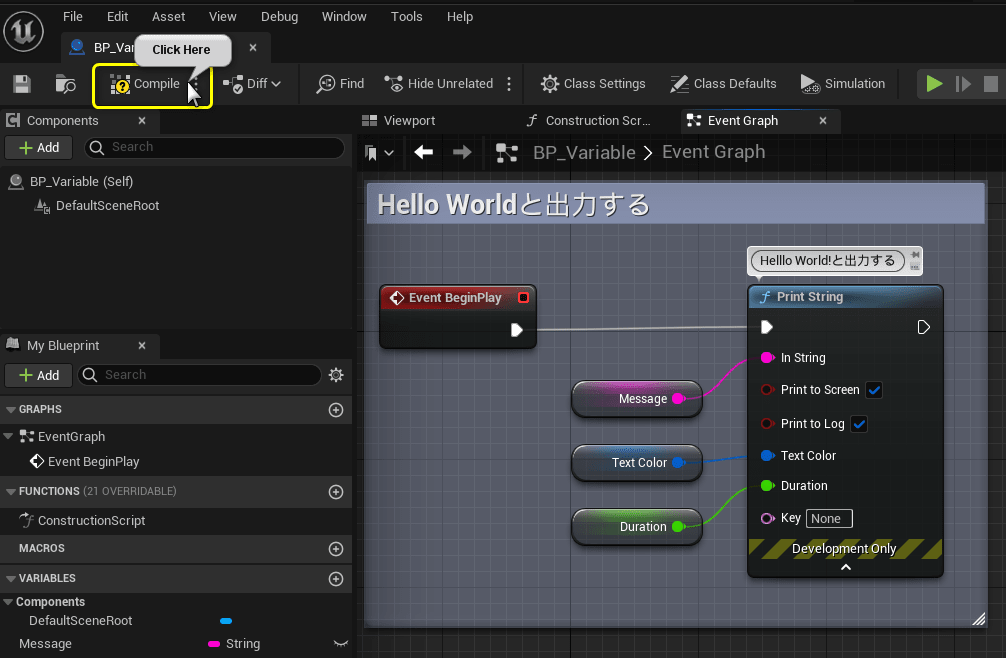Click the My Blueprint search field

pos(200,375)
